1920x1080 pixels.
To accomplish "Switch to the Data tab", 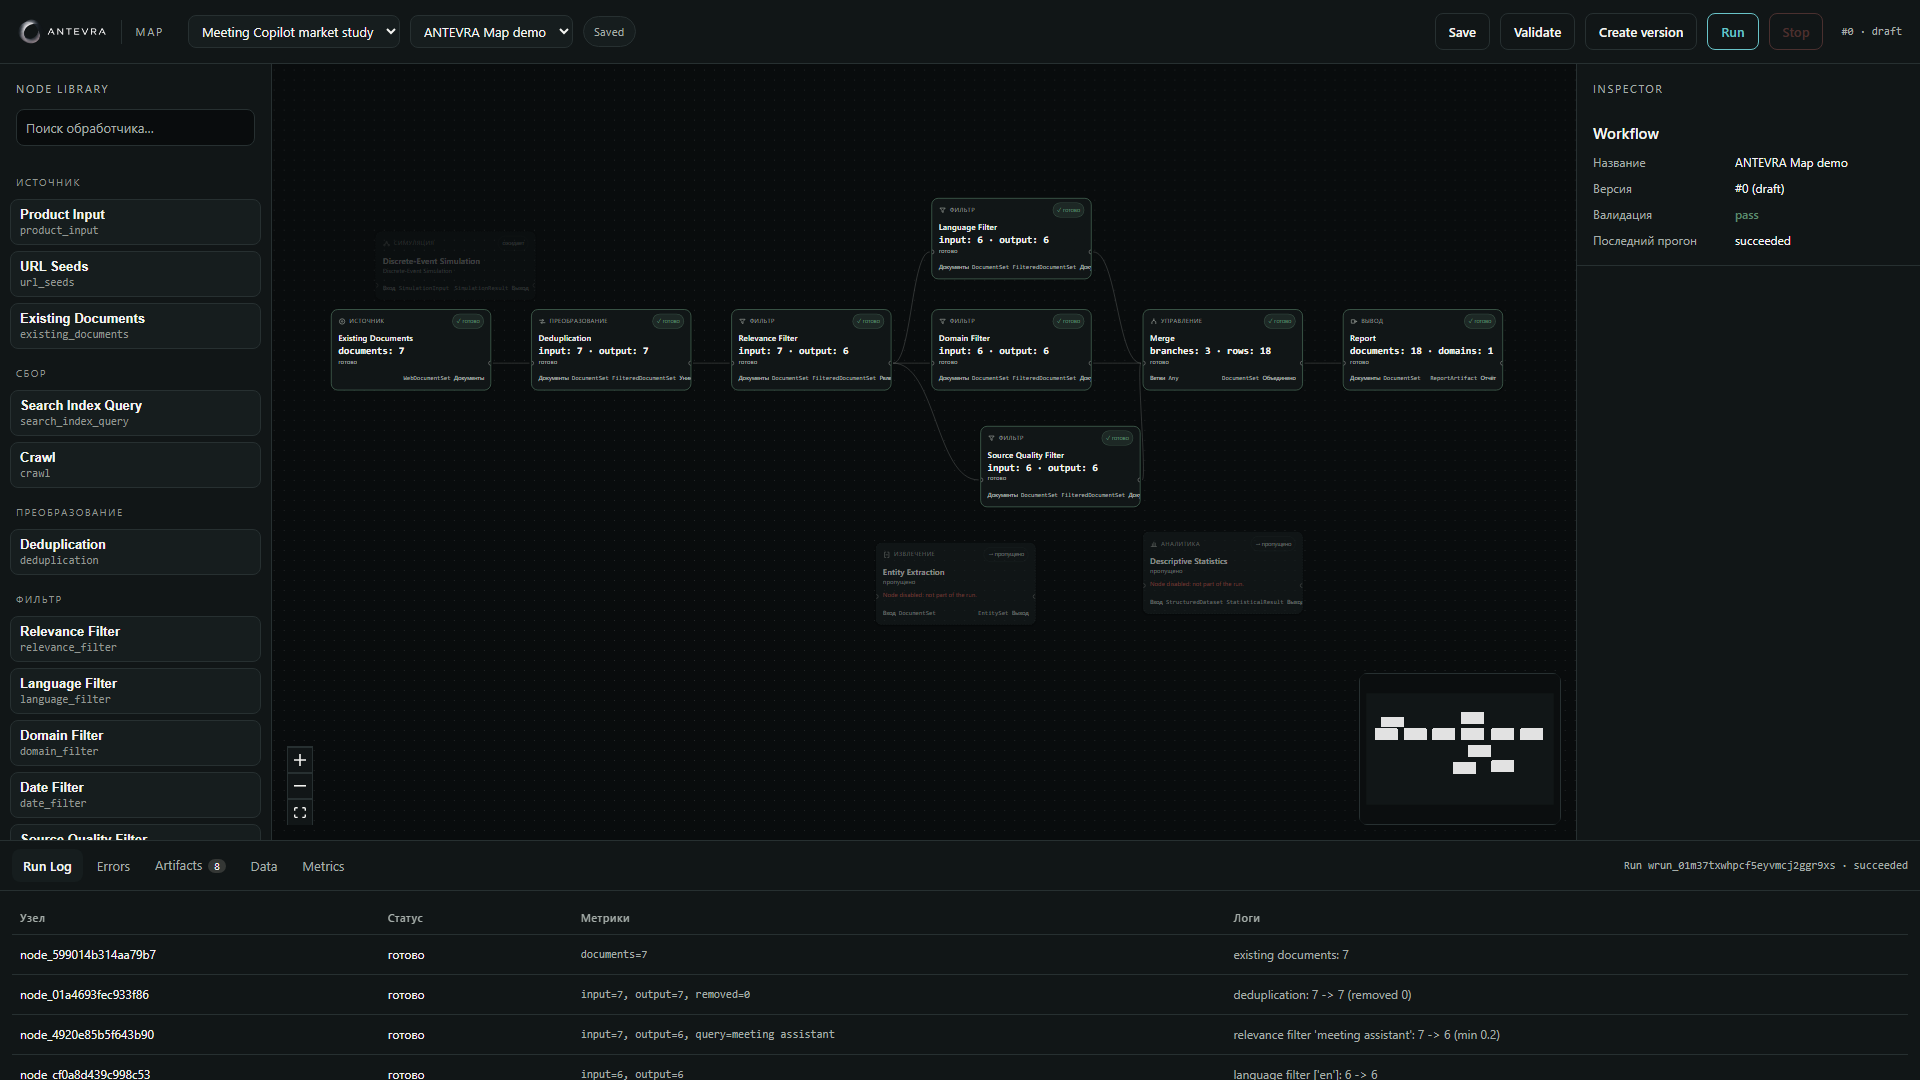I will pyautogui.click(x=264, y=866).
